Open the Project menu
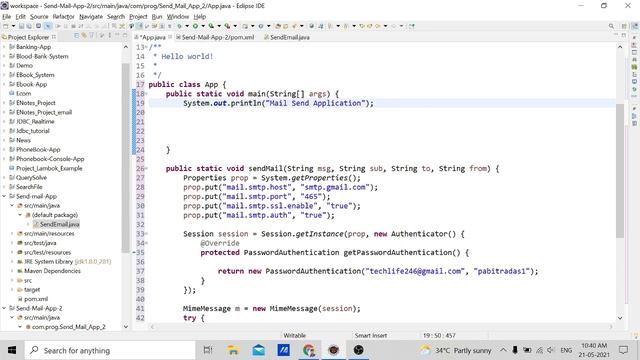This screenshot has height=360, width=640. [138, 16]
